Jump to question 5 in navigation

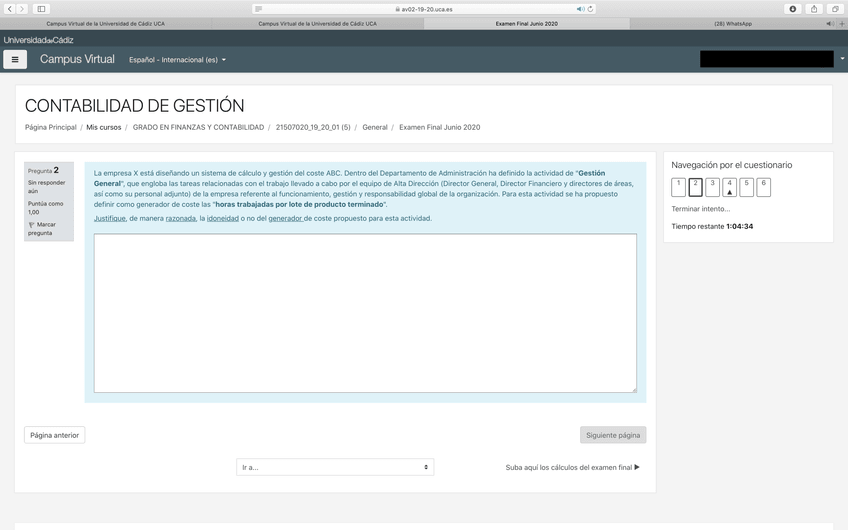pos(746,187)
